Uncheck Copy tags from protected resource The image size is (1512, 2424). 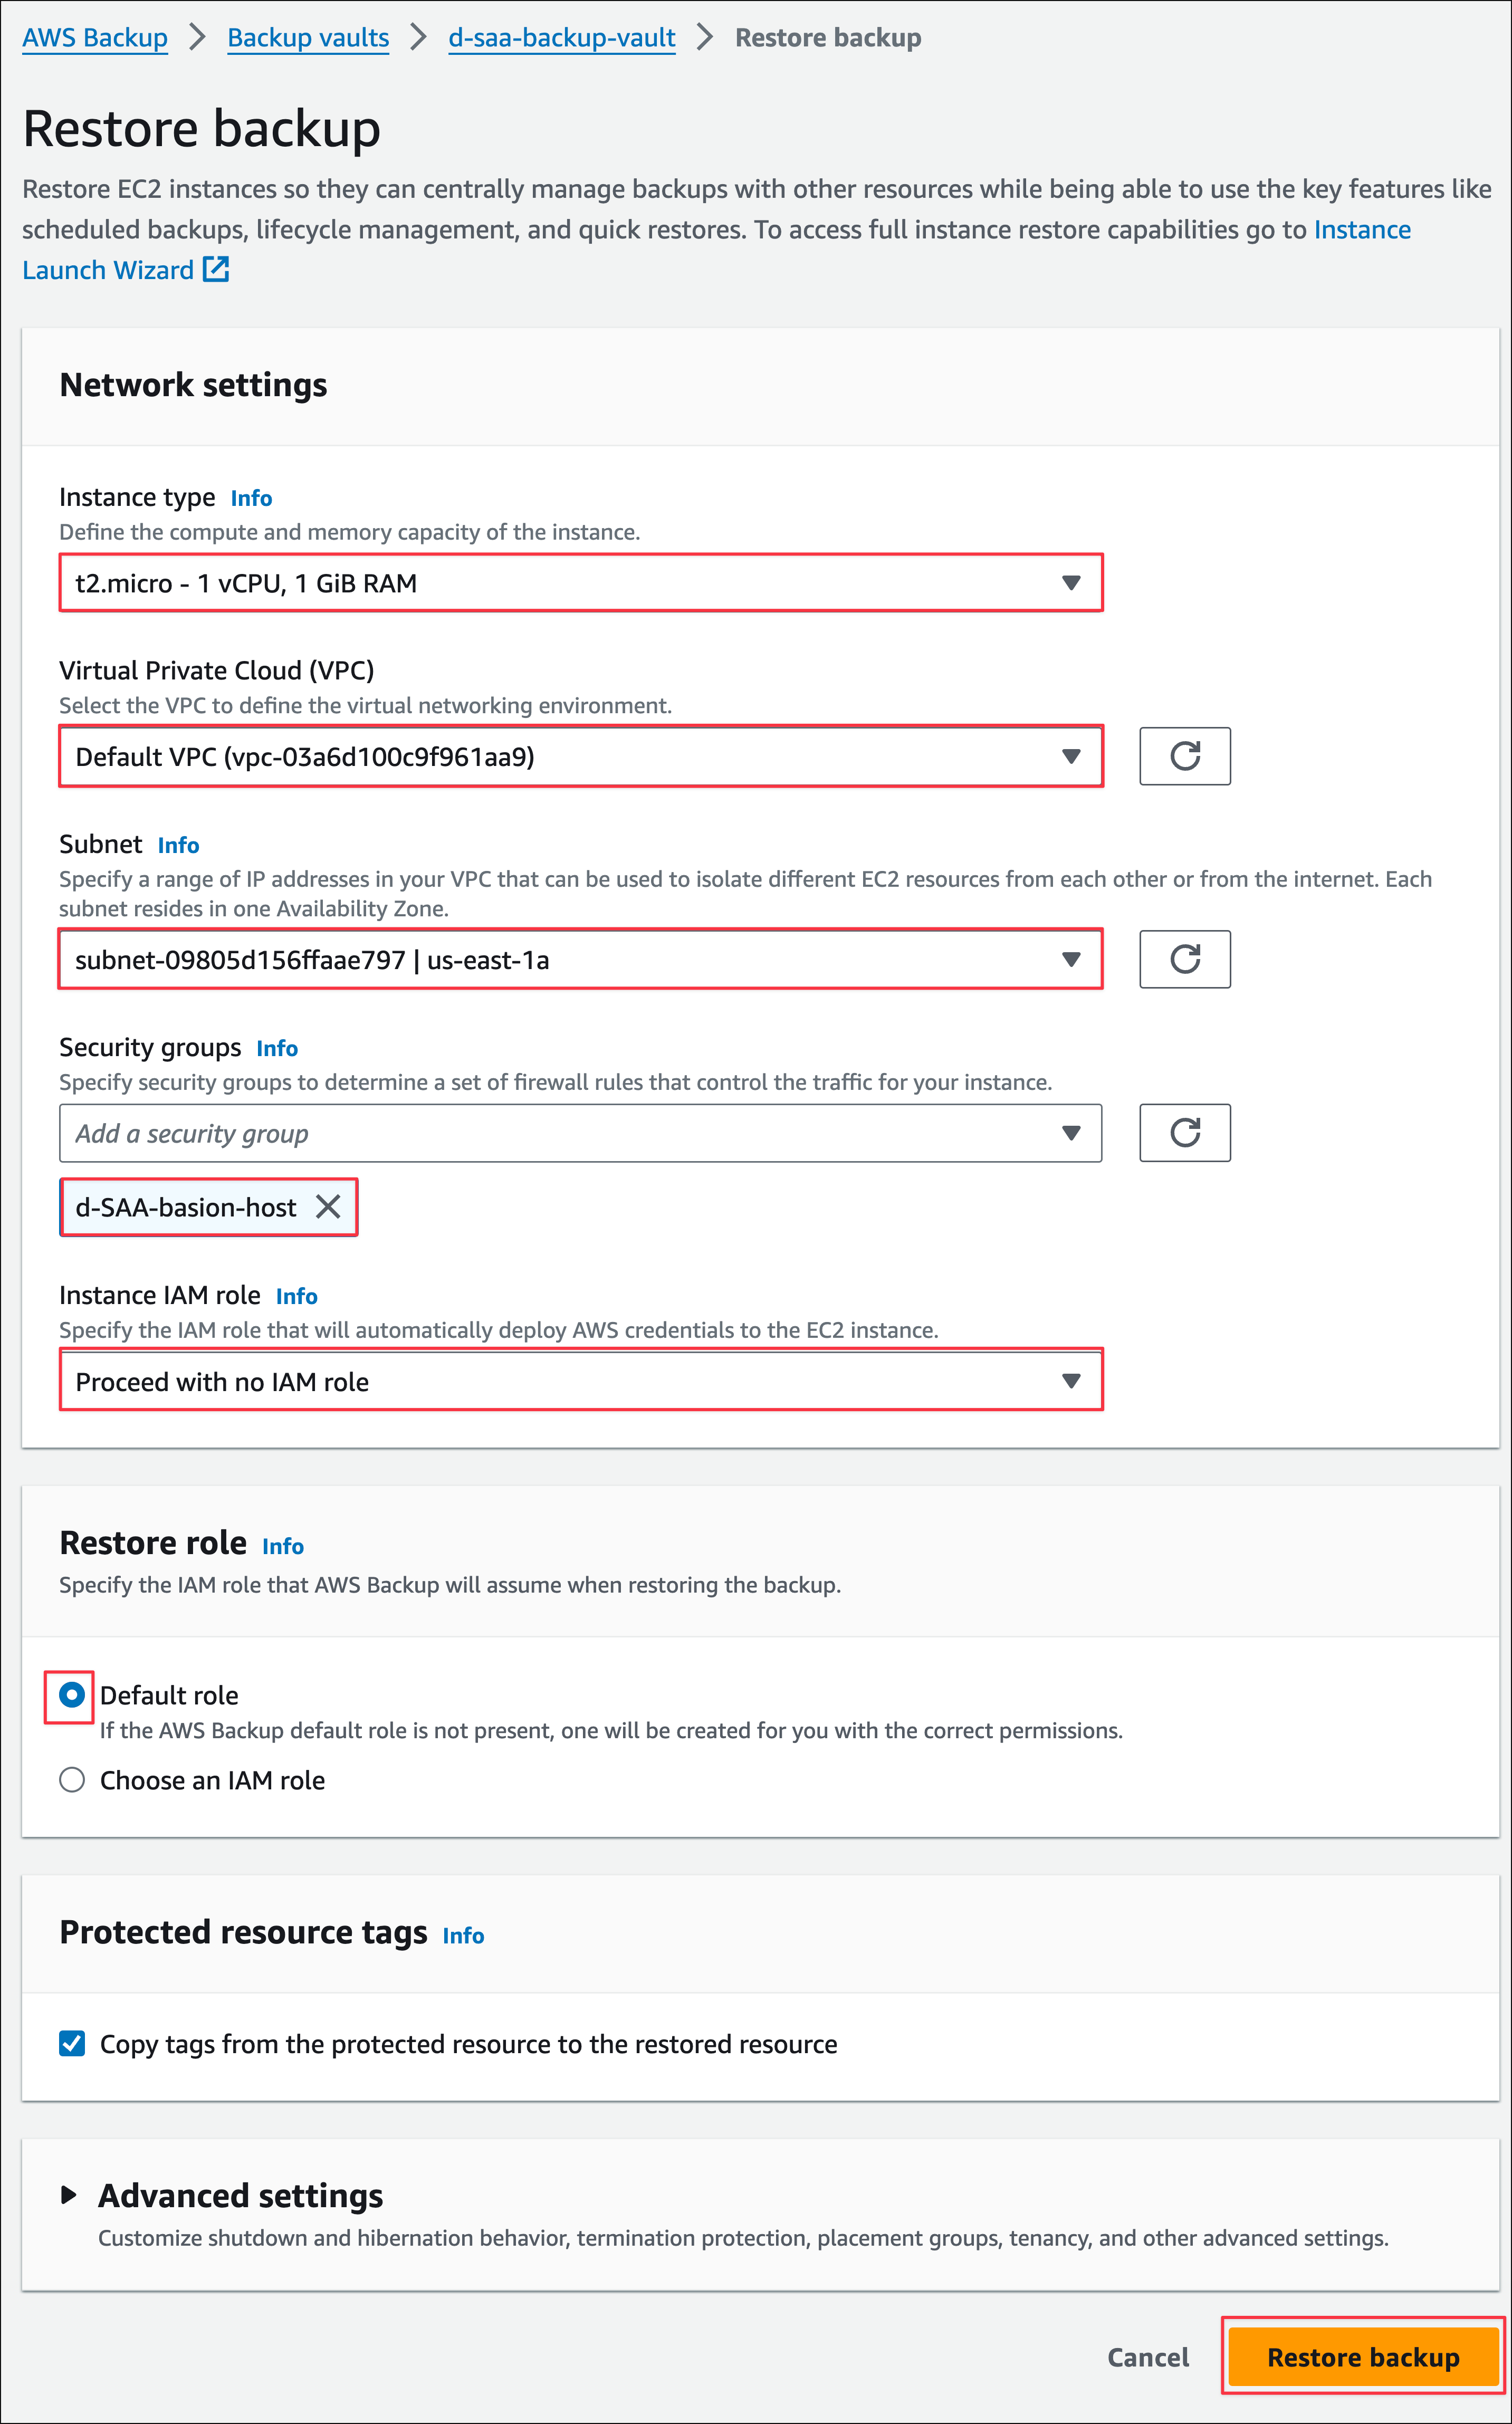coord(72,2043)
